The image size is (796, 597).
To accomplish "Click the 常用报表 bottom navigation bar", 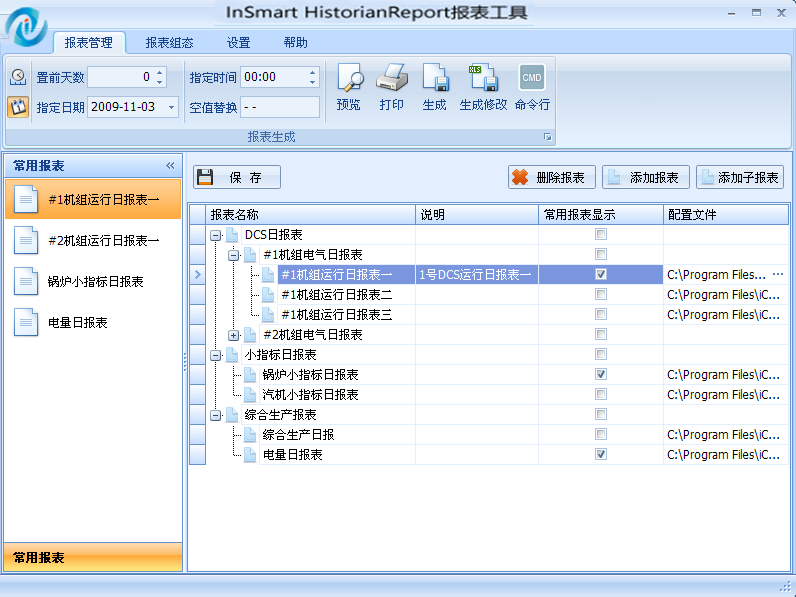I will point(93,557).
